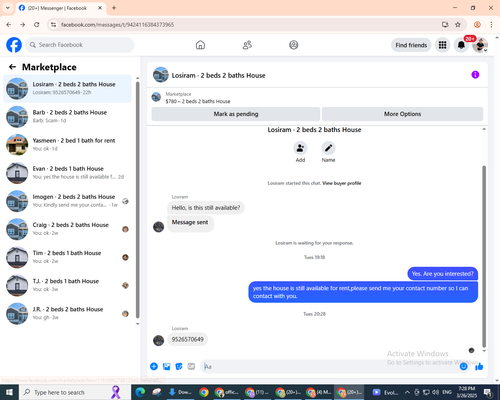Open Evan 2 beds 1 bath conversation
This screenshot has height=400, width=500.
click(67, 173)
